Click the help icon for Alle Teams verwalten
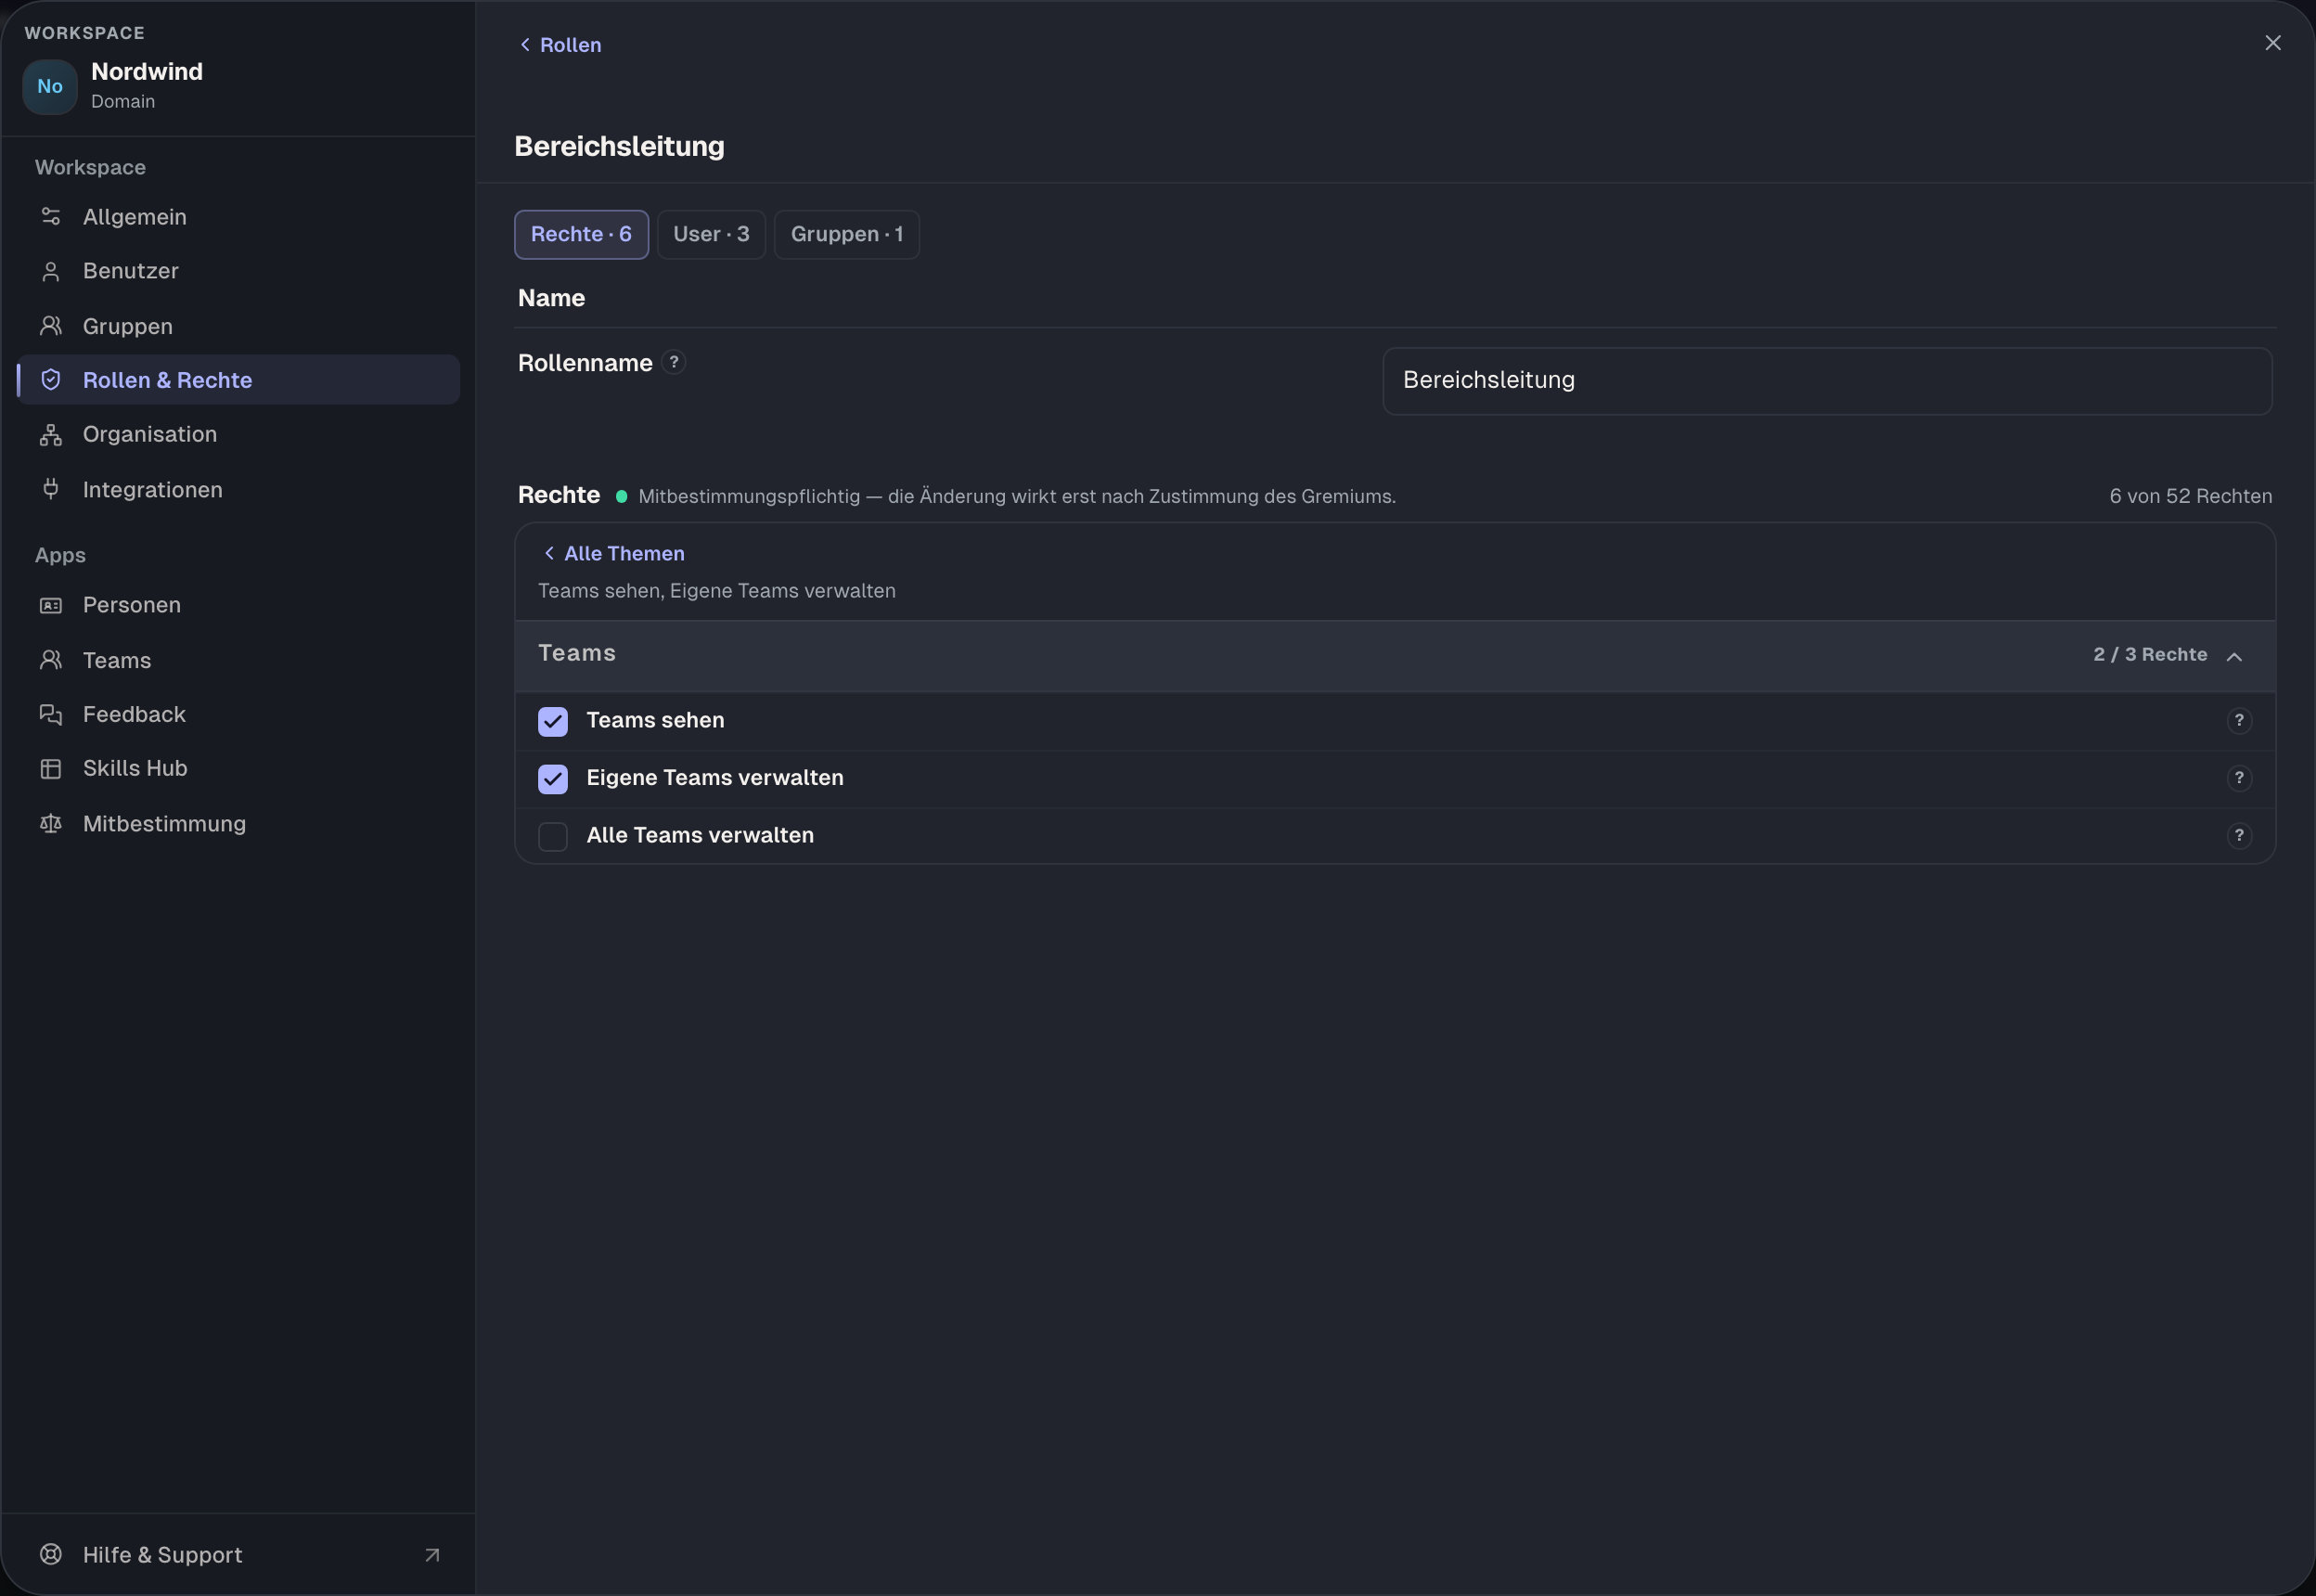2316x1596 pixels. pos(2239,836)
